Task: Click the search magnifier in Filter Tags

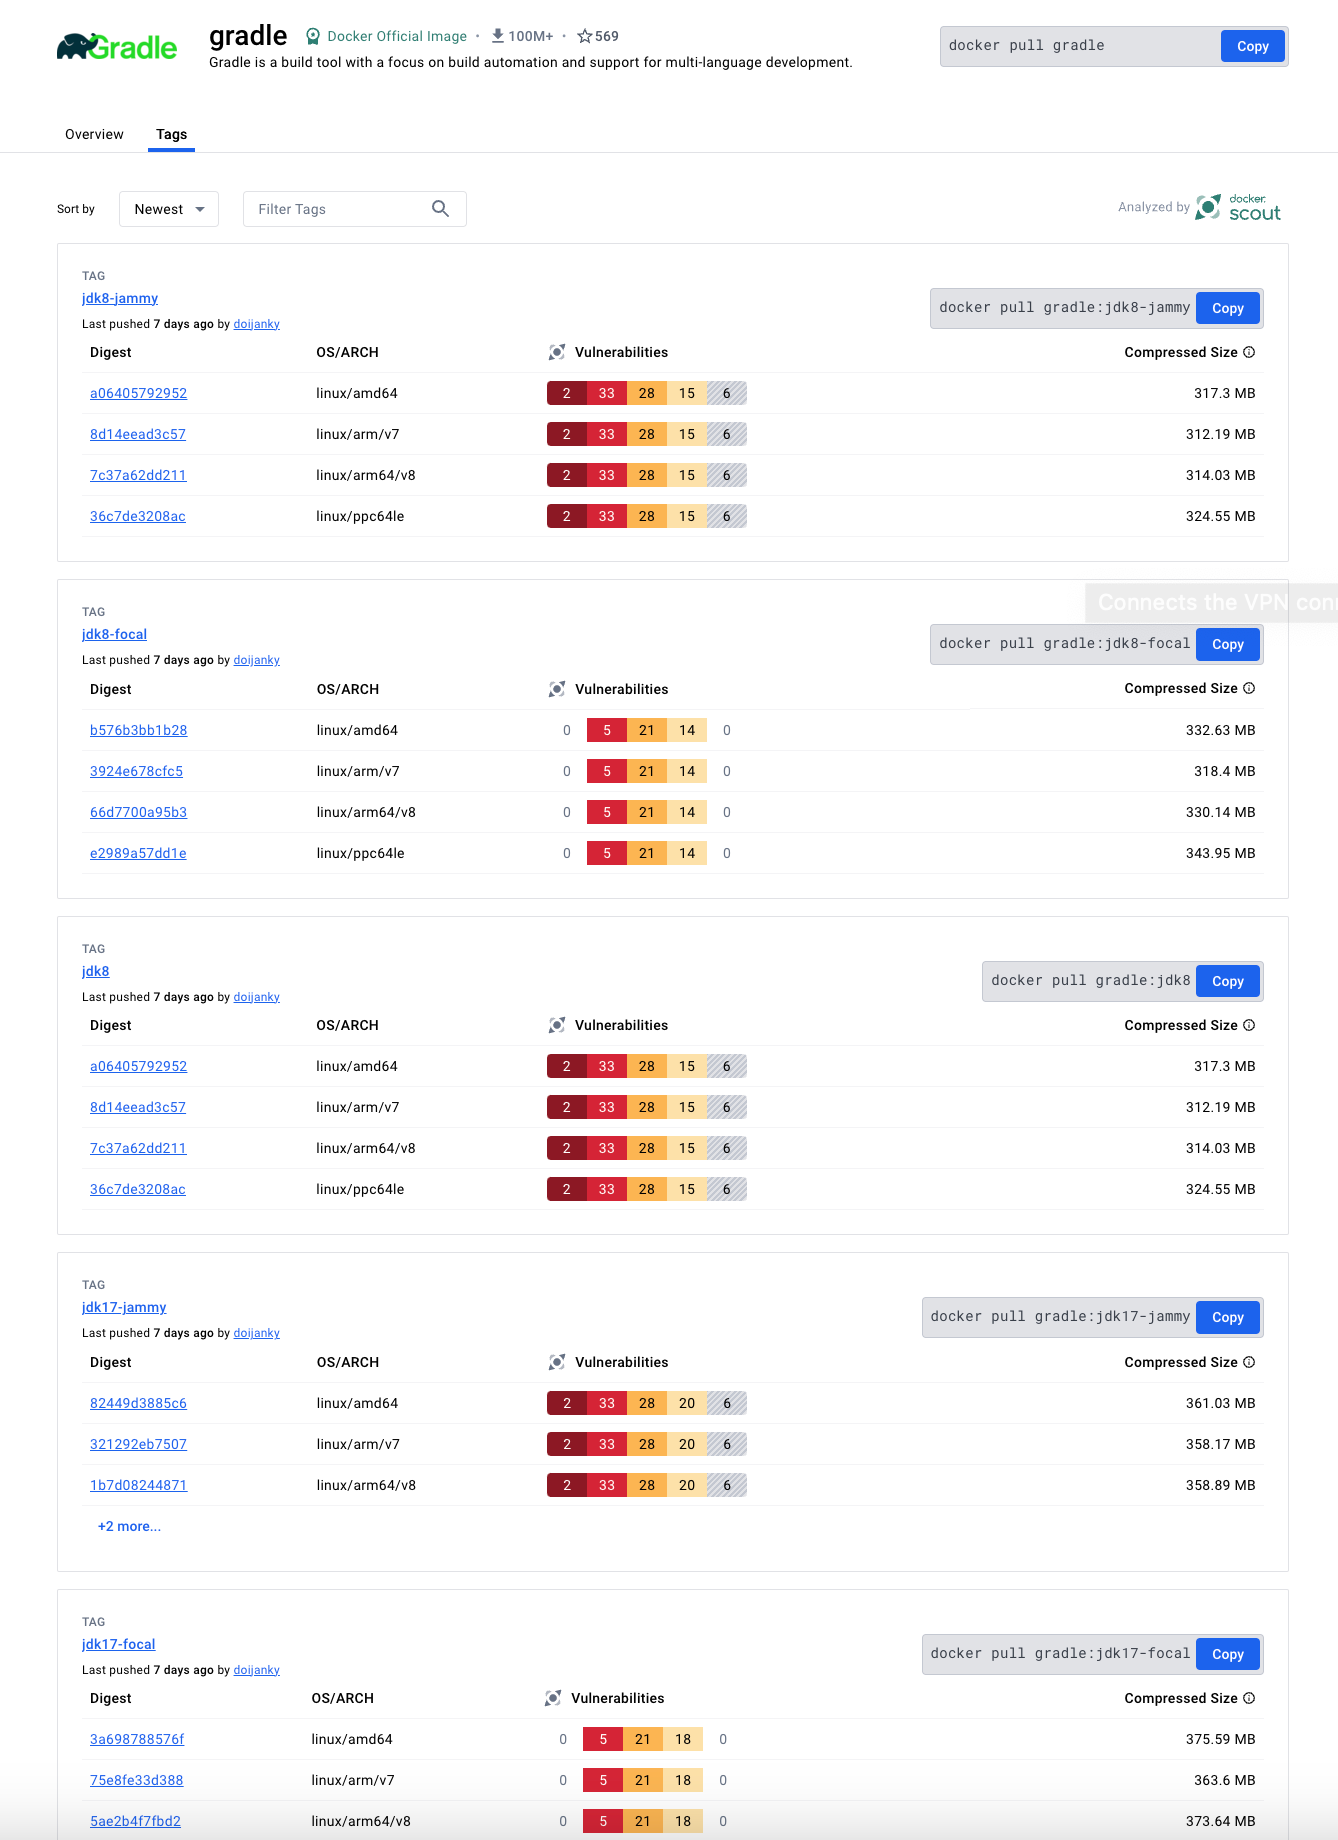Action: [x=440, y=209]
